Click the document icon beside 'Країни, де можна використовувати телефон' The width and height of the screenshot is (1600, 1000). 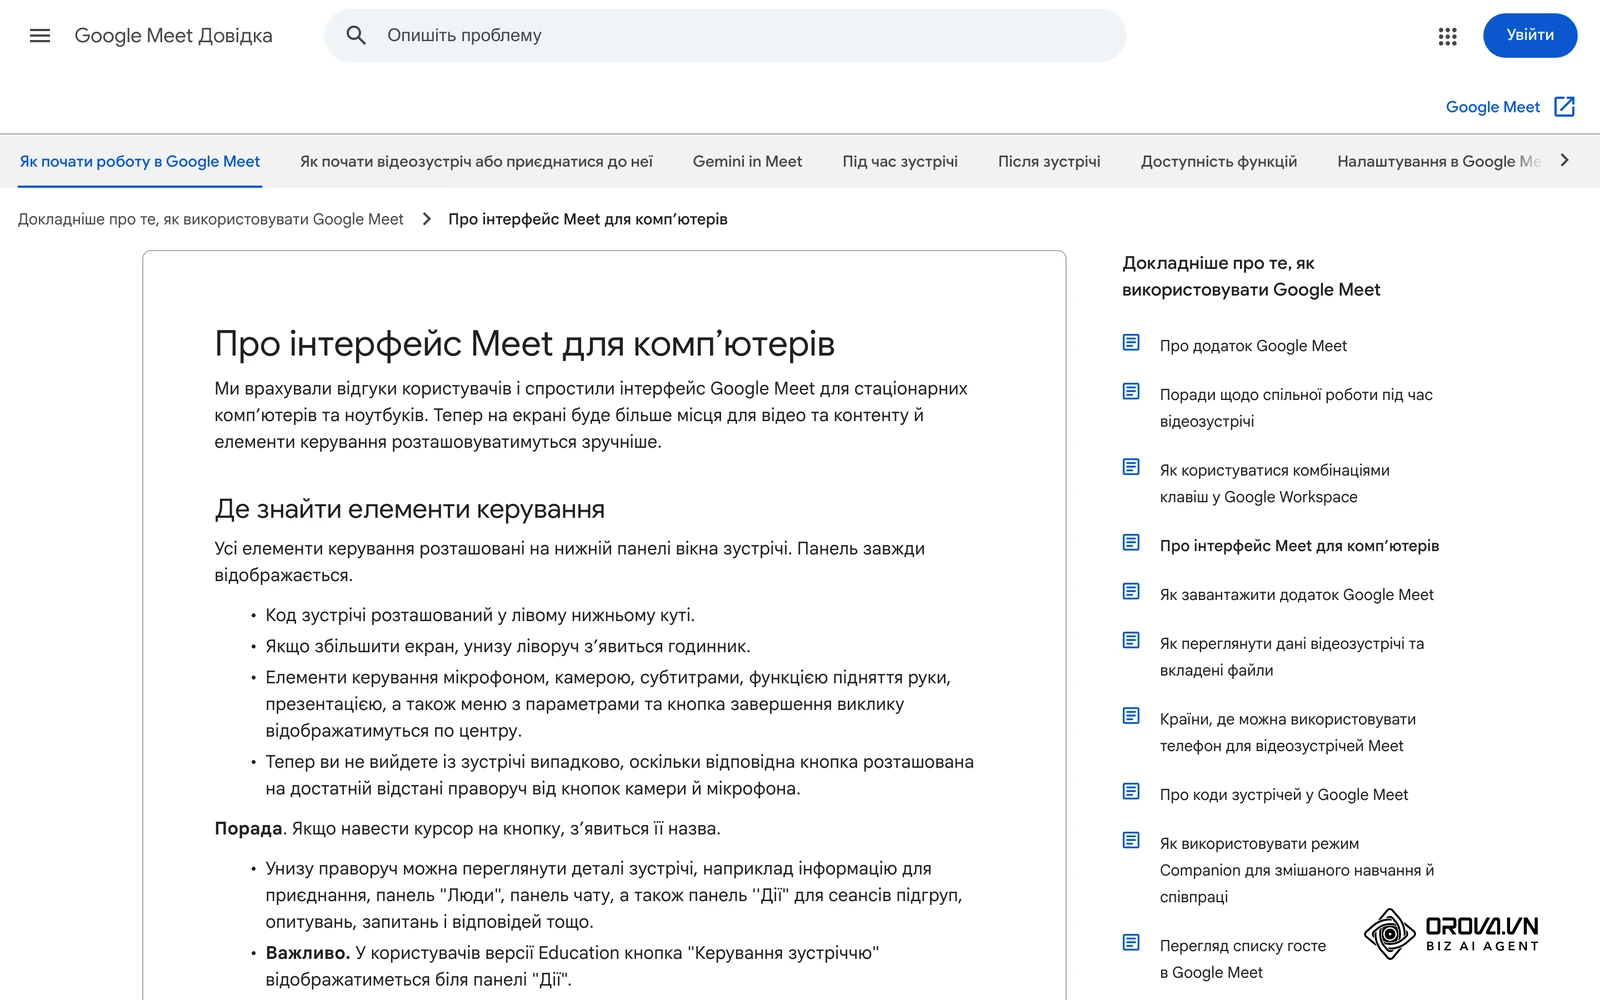(x=1131, y=716)
